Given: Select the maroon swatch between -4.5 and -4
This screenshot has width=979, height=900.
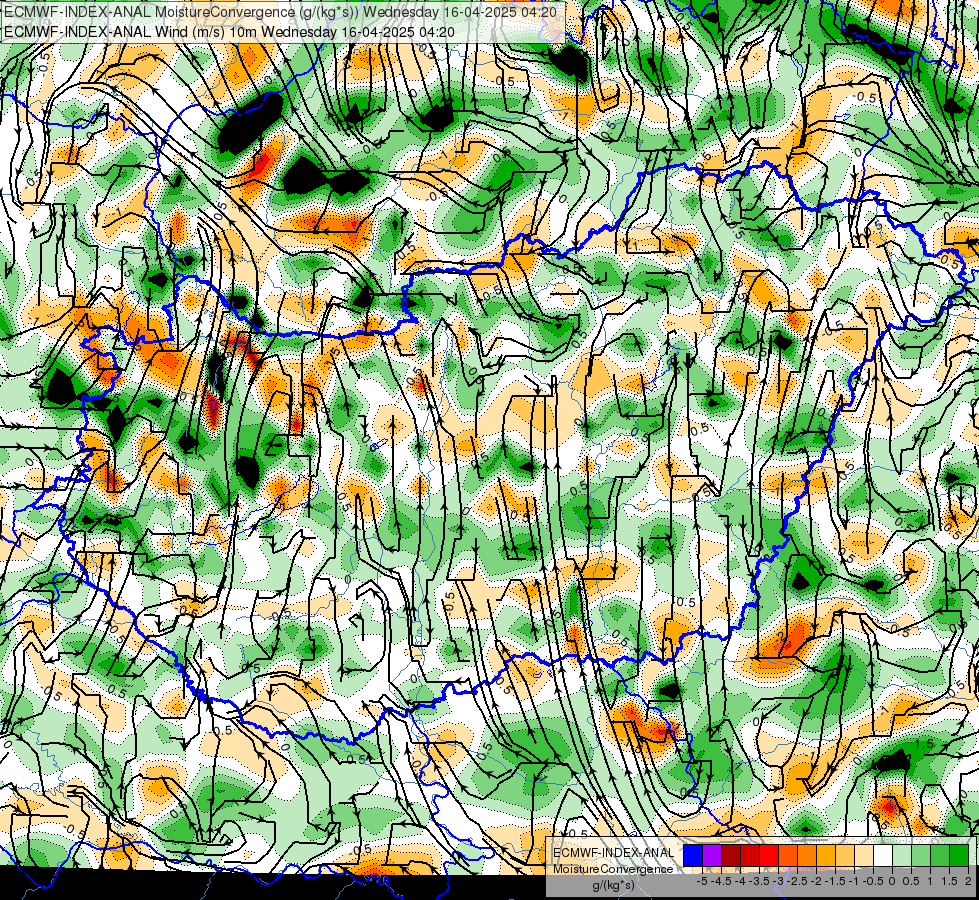Looking at the screenshot, I should click(731, 856).
